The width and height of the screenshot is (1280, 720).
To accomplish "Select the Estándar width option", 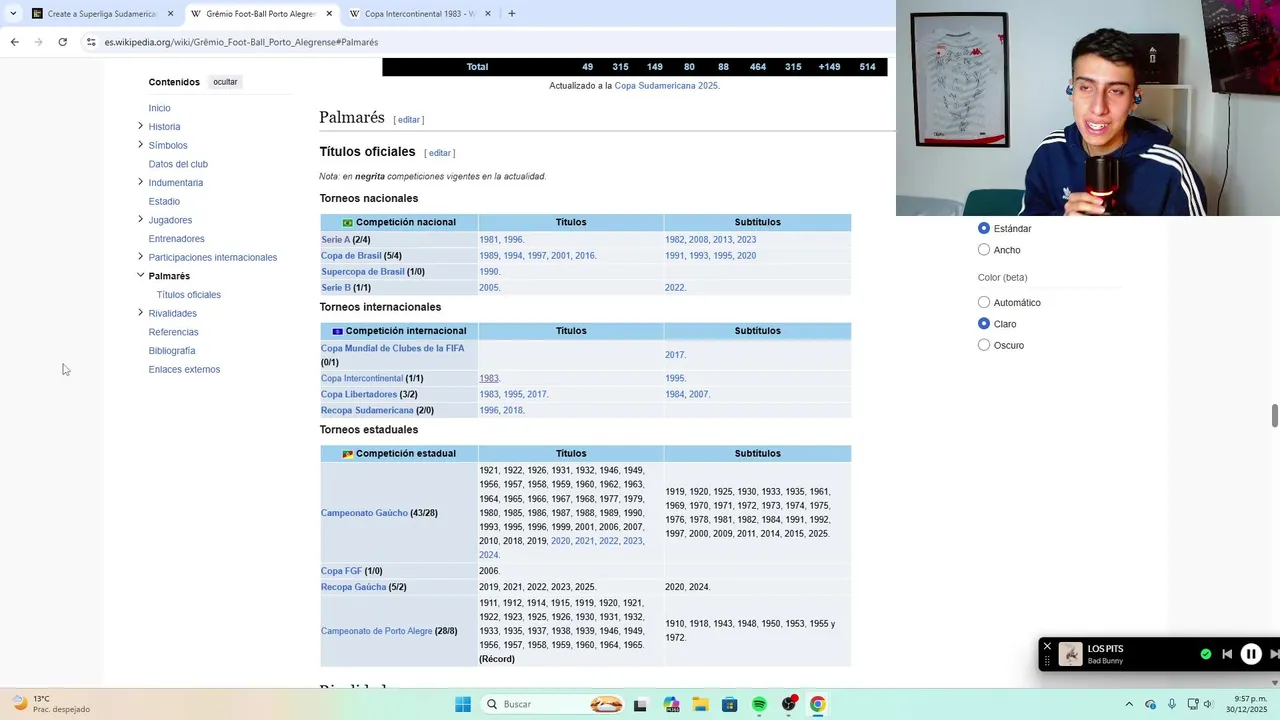I will 984,228.
